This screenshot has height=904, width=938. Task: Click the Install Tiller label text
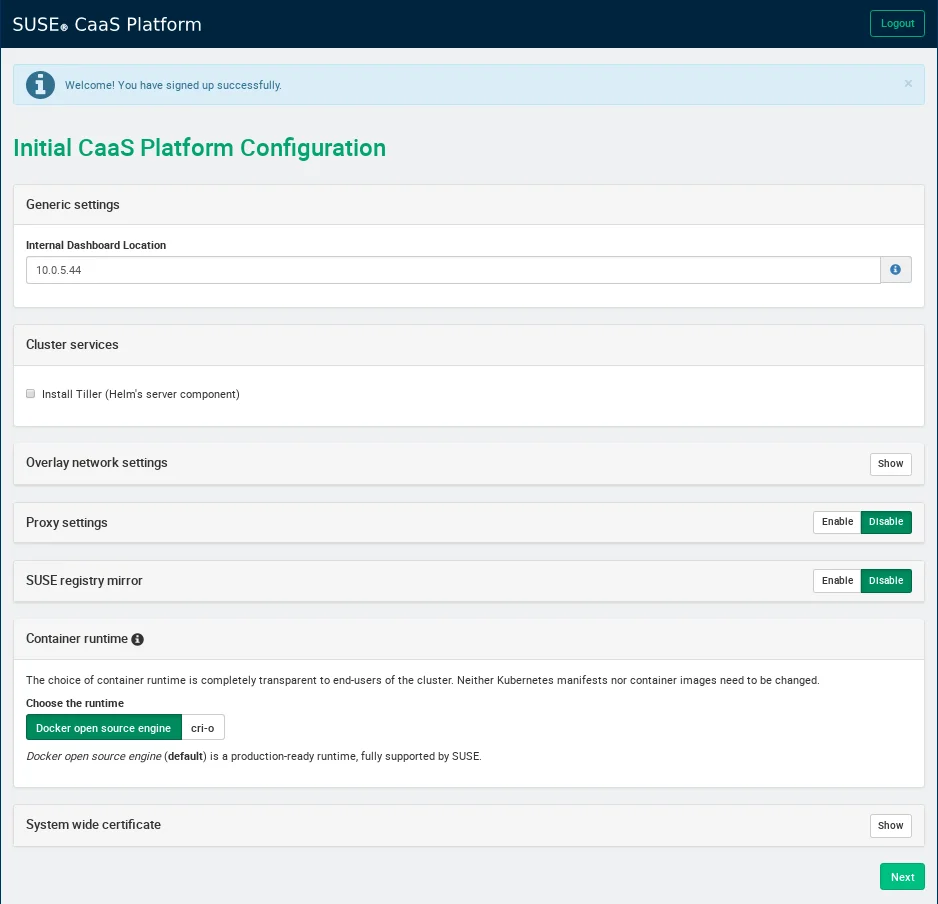point(140,394)
